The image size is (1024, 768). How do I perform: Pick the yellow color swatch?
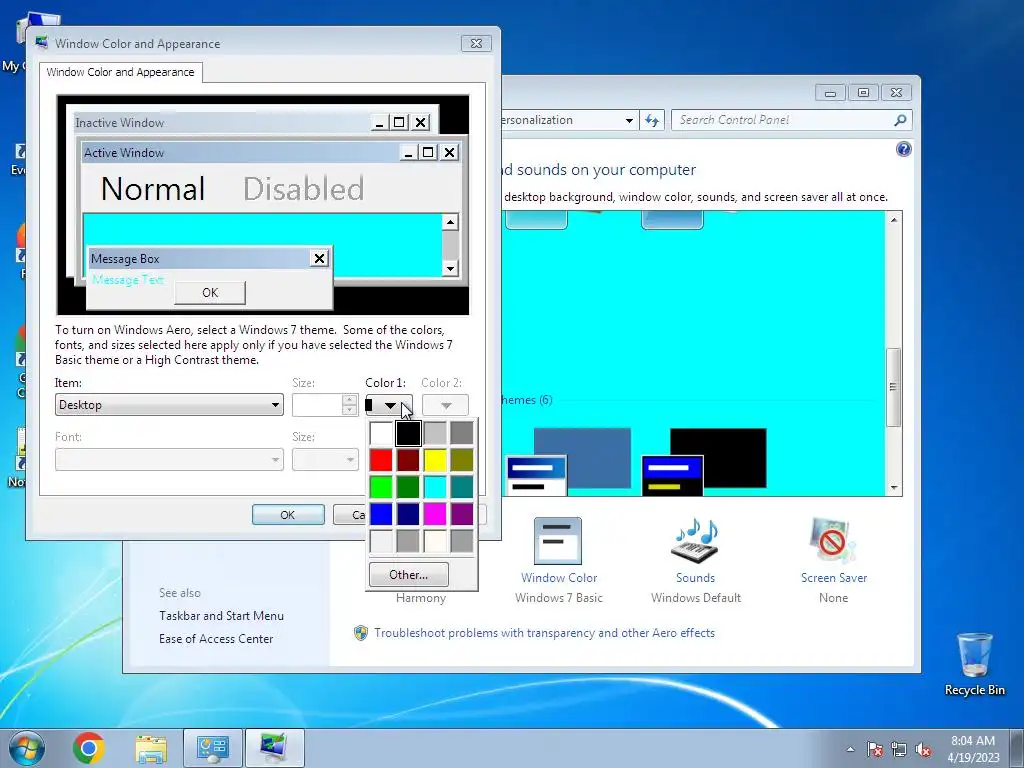click(435, 460)
